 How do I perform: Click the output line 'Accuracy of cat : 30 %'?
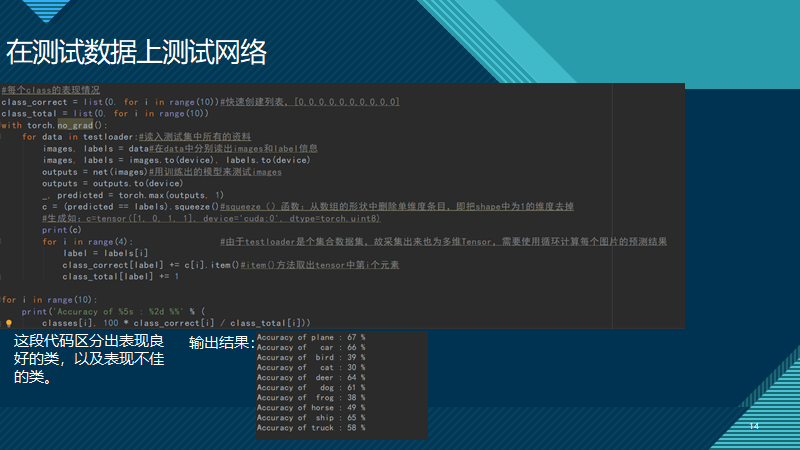pos(311,367)
